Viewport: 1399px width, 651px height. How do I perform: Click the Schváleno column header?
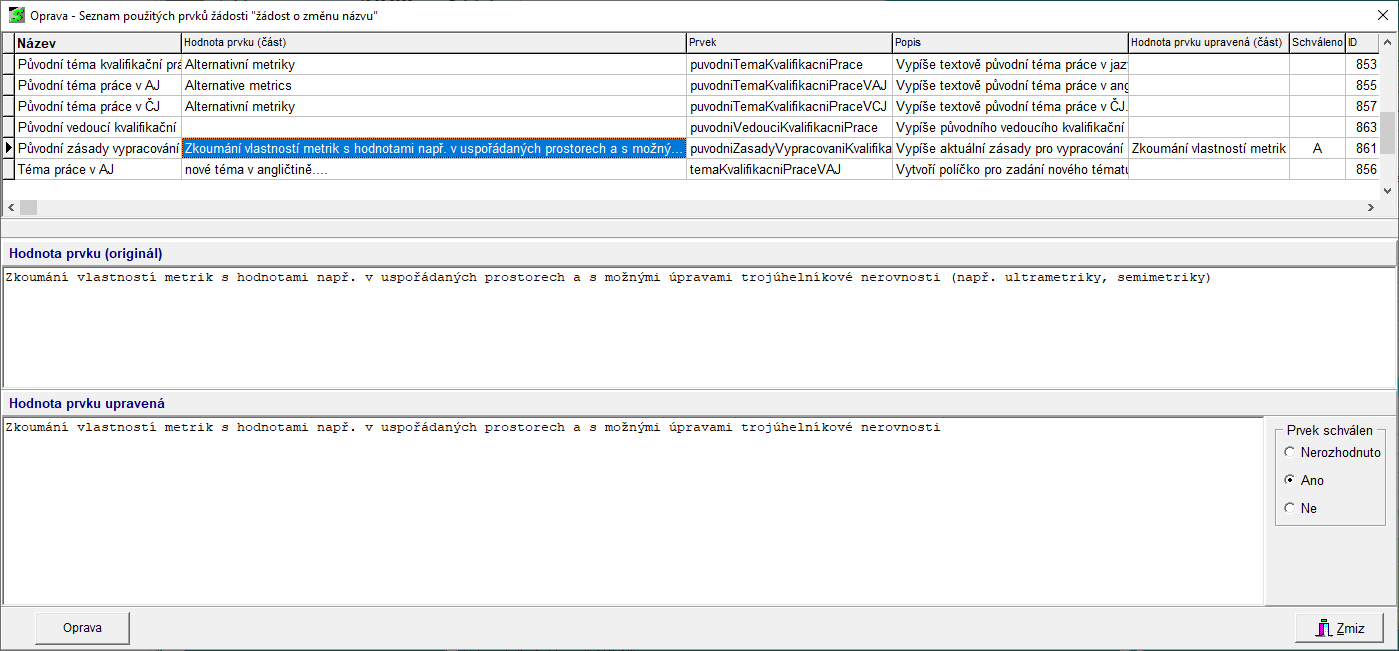(x=1316, y=43)
